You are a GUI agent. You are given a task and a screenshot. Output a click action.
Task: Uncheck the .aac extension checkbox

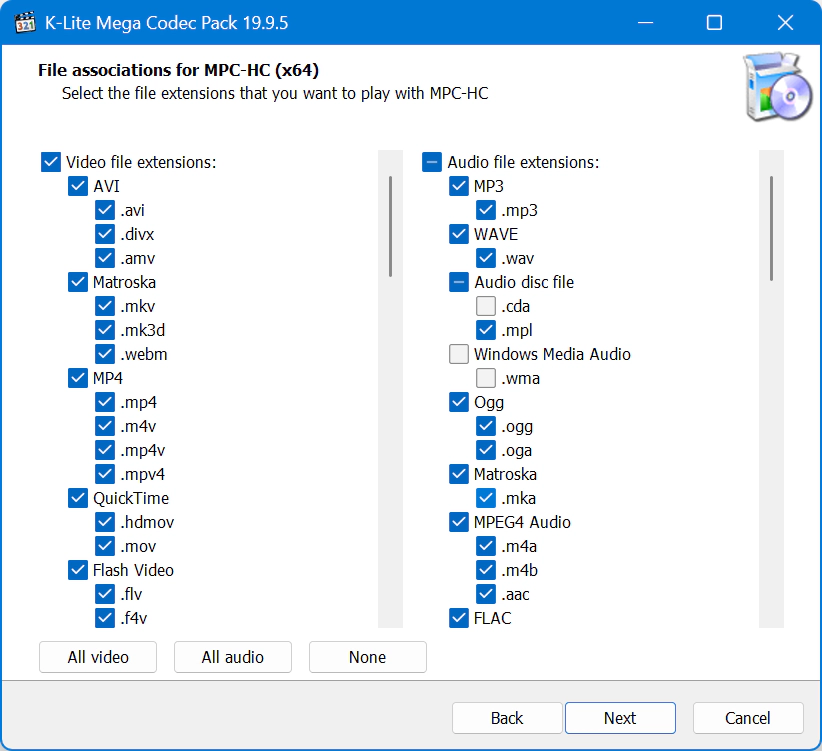486,594
